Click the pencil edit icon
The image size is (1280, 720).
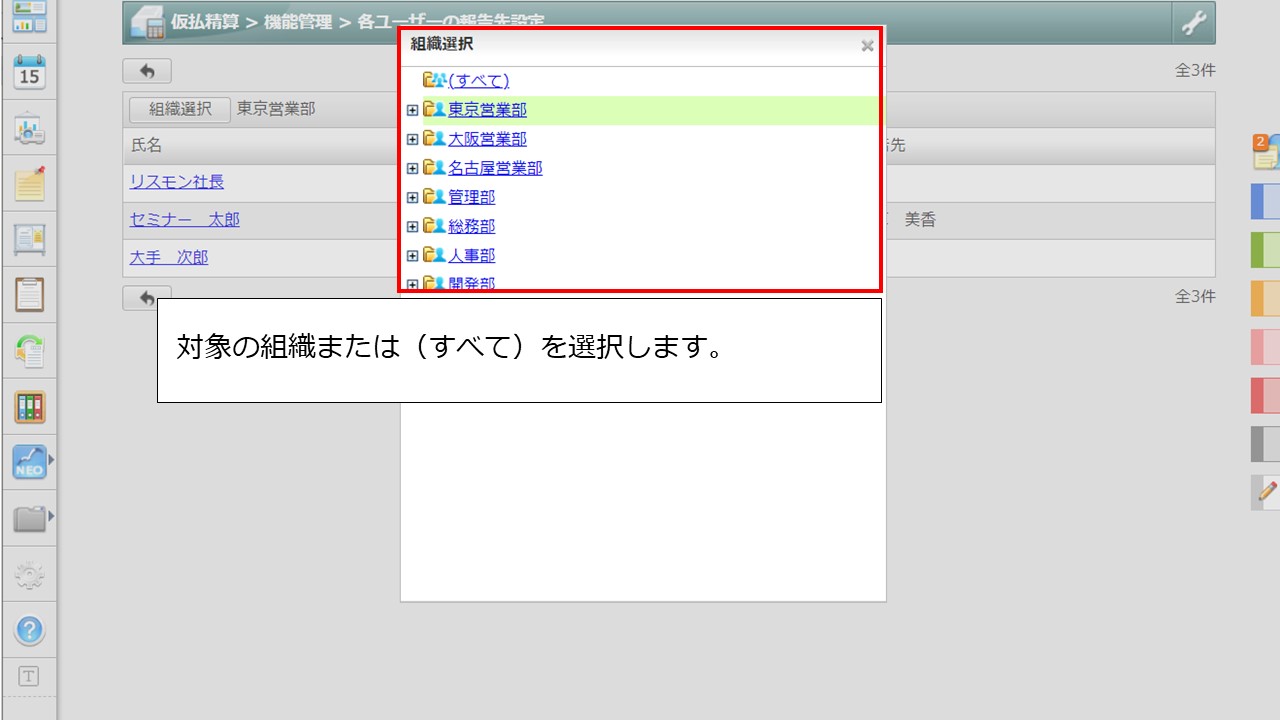(x=1266, y=492)
